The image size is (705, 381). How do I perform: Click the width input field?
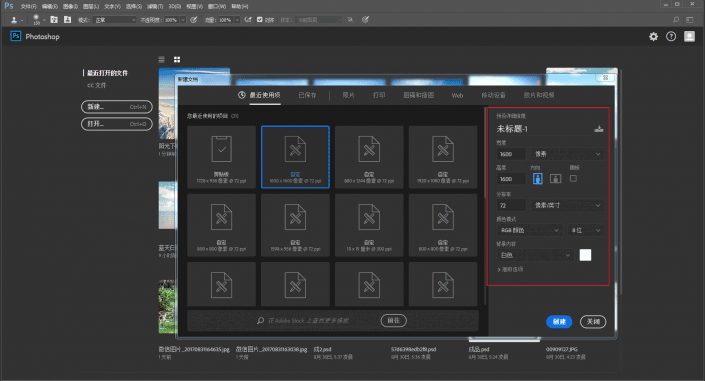coord(511,154)
